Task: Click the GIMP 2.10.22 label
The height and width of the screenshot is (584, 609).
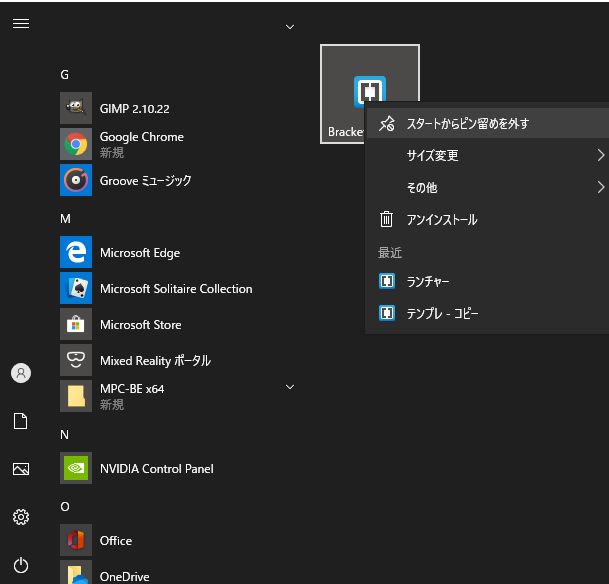Action: [134, 109]
